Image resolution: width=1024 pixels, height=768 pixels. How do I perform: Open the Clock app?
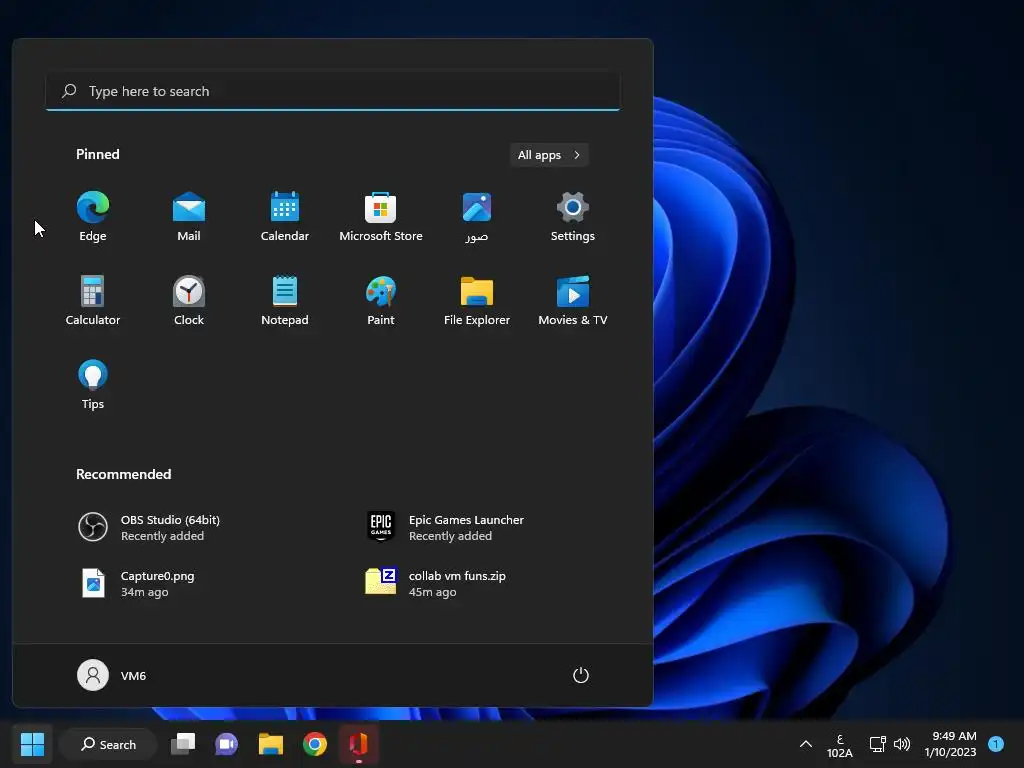pos(189,300)
